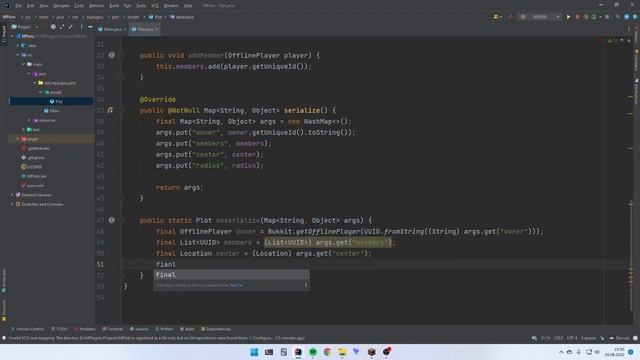Viewport: 640px width, 360px height.
Task: Select the 'final' completion suggestion
Action: pos(231,275)
